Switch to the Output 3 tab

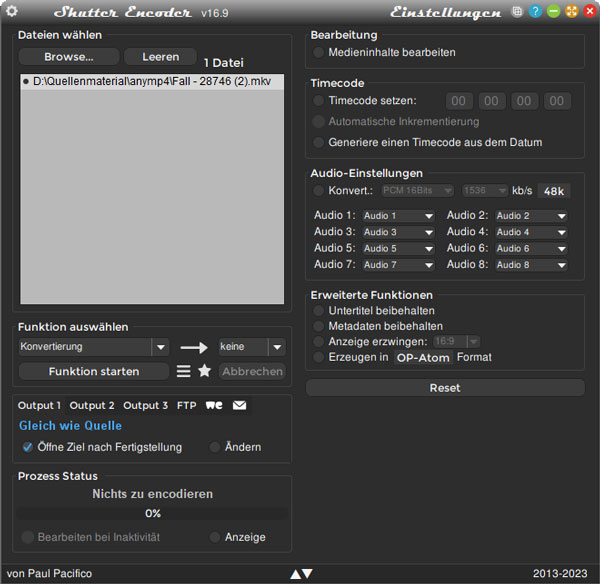pyautogui.click(x=145, y=405)
